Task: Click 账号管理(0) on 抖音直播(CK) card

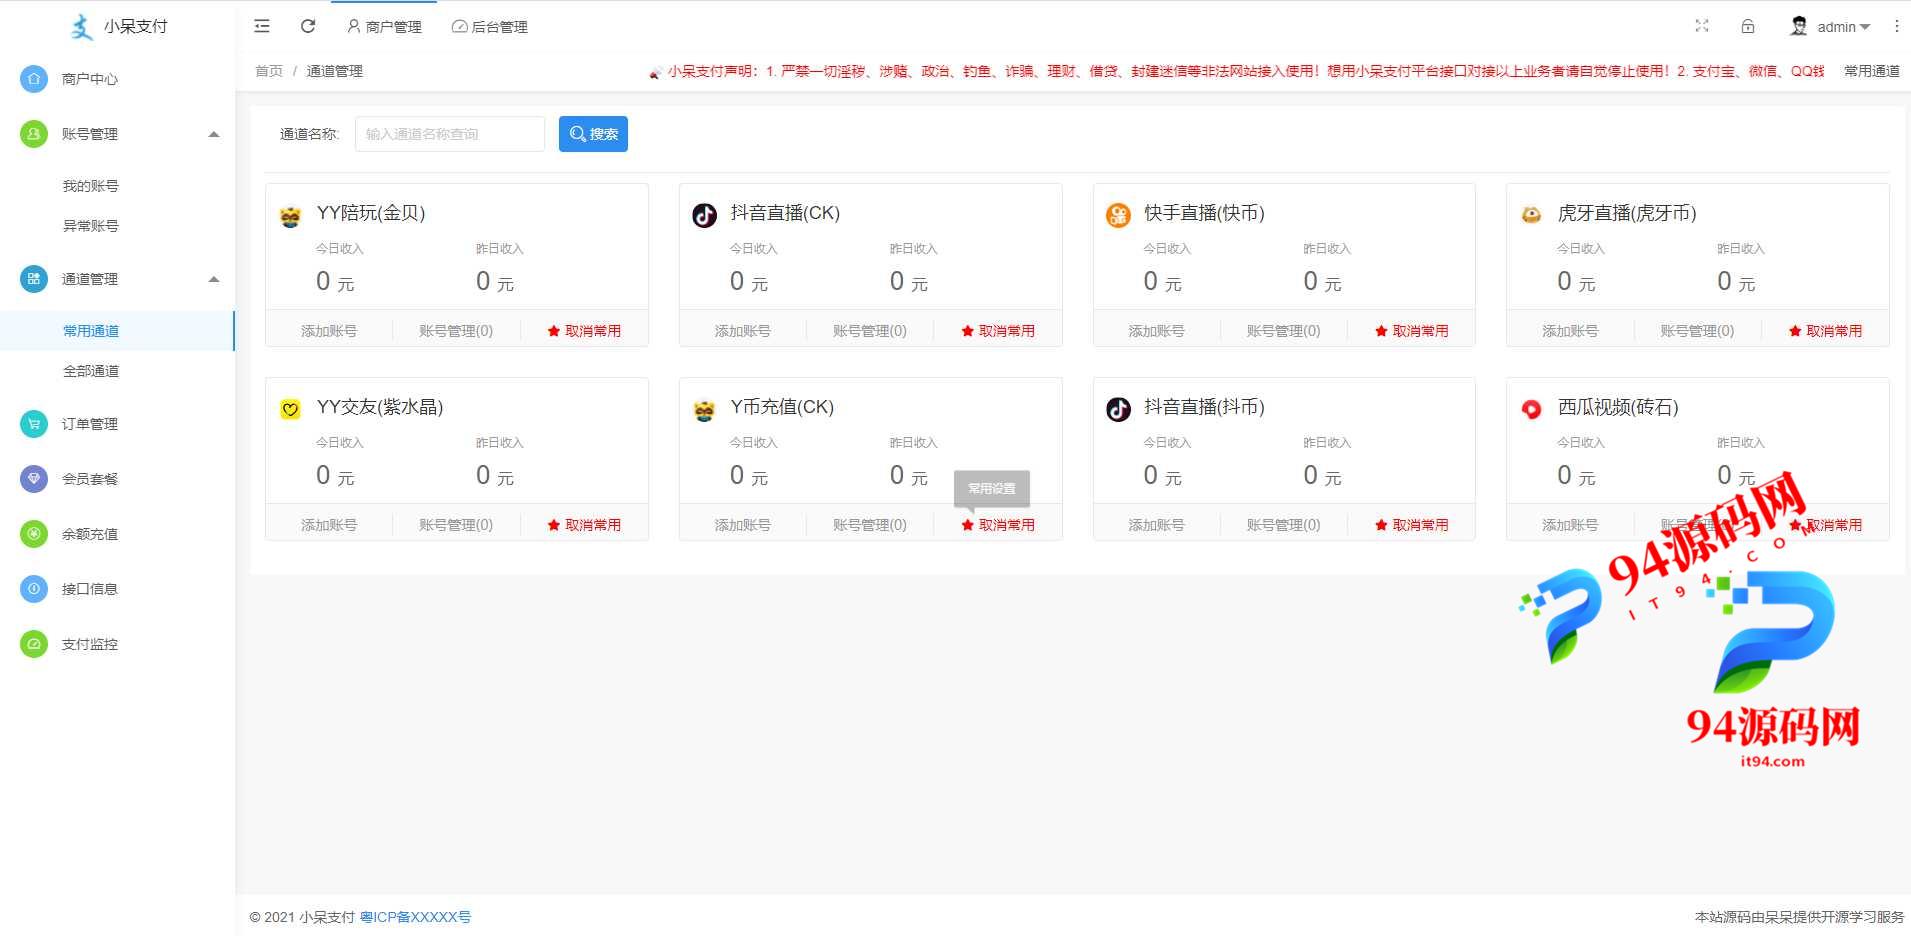Action: click(870, 331)
